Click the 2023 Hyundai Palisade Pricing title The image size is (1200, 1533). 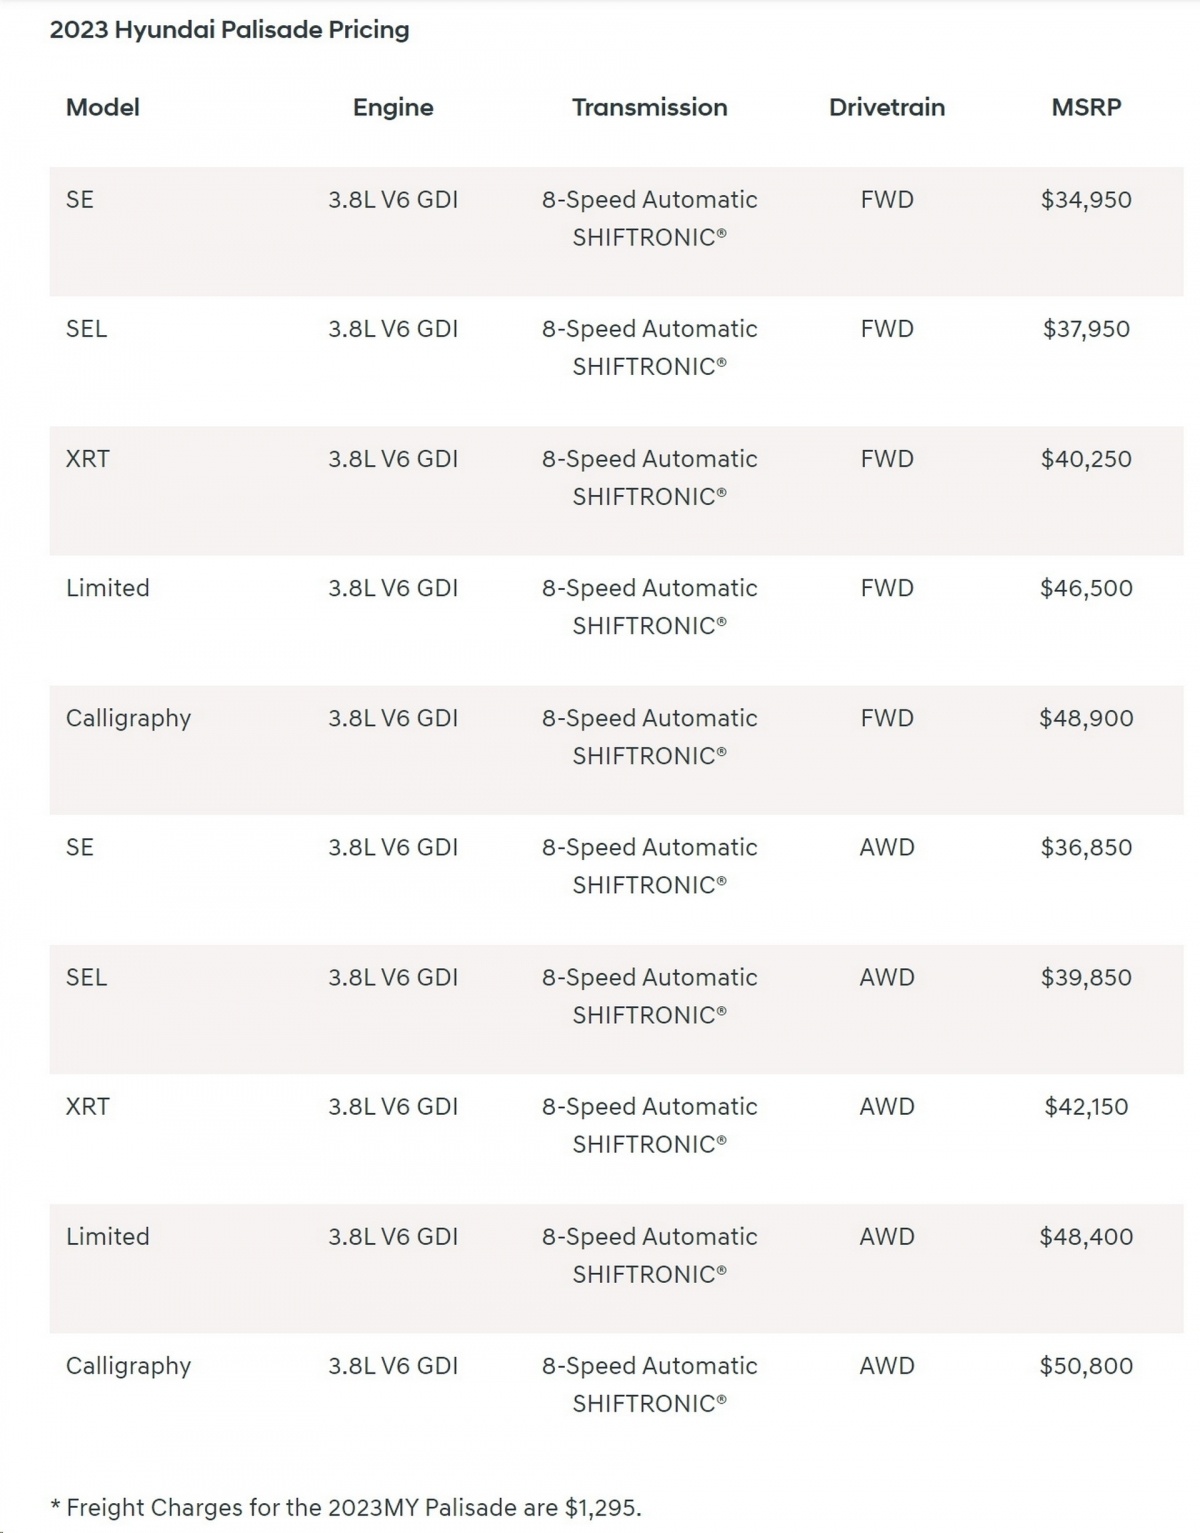coord(229,30)
